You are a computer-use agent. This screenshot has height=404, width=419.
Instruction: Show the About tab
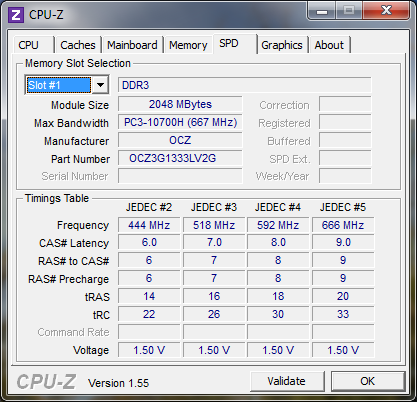pos(329,45)
